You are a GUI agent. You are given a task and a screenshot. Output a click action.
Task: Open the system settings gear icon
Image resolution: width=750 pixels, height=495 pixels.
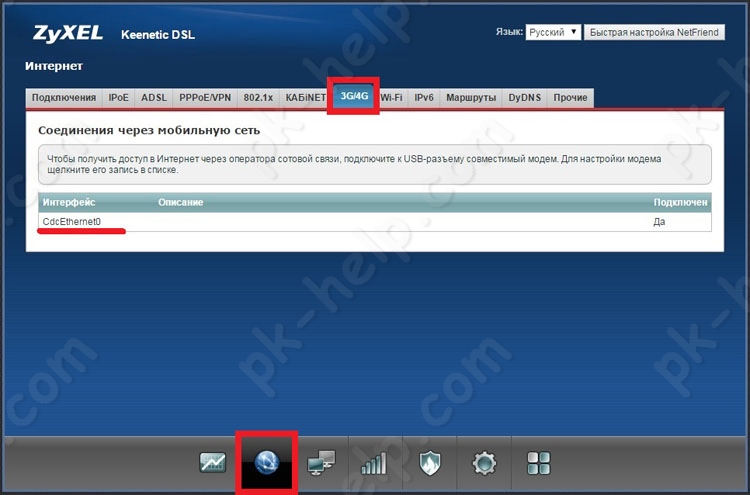pos(484,463)
